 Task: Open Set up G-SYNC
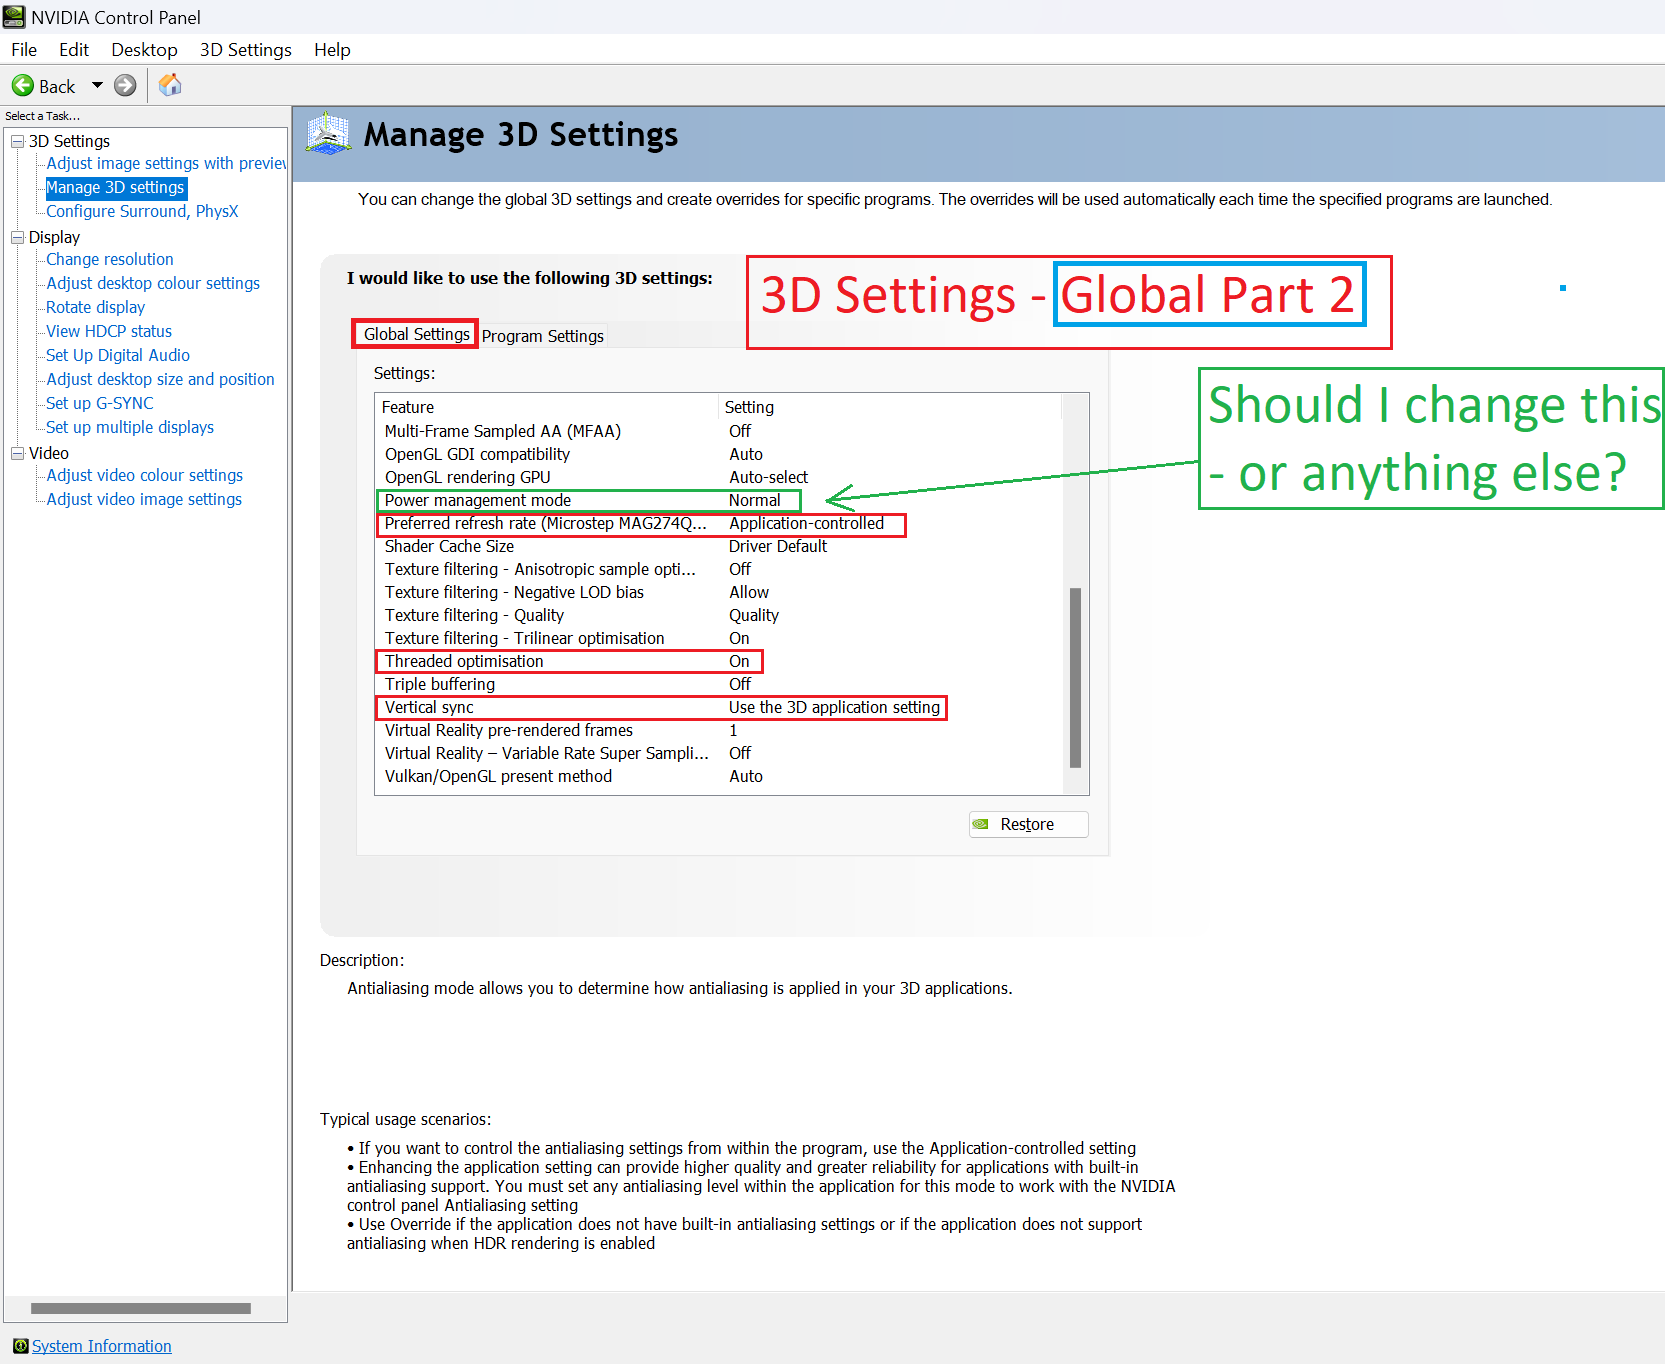(100, 403)
